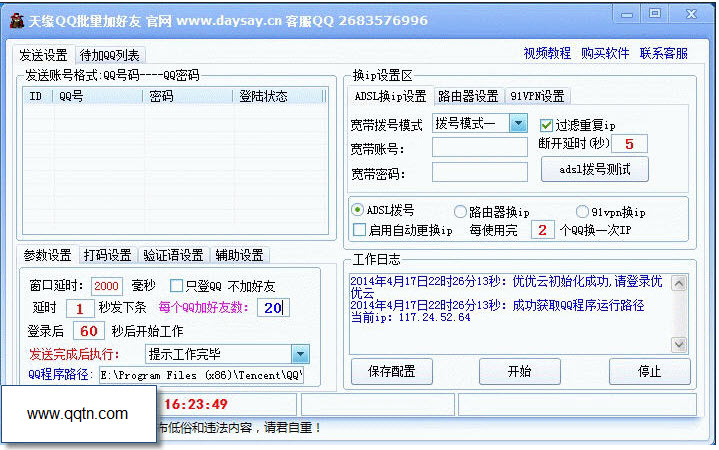This screenshot has width=719, height=450.
Task: Edit QQ count per IP change field
Action: [542, 230]
